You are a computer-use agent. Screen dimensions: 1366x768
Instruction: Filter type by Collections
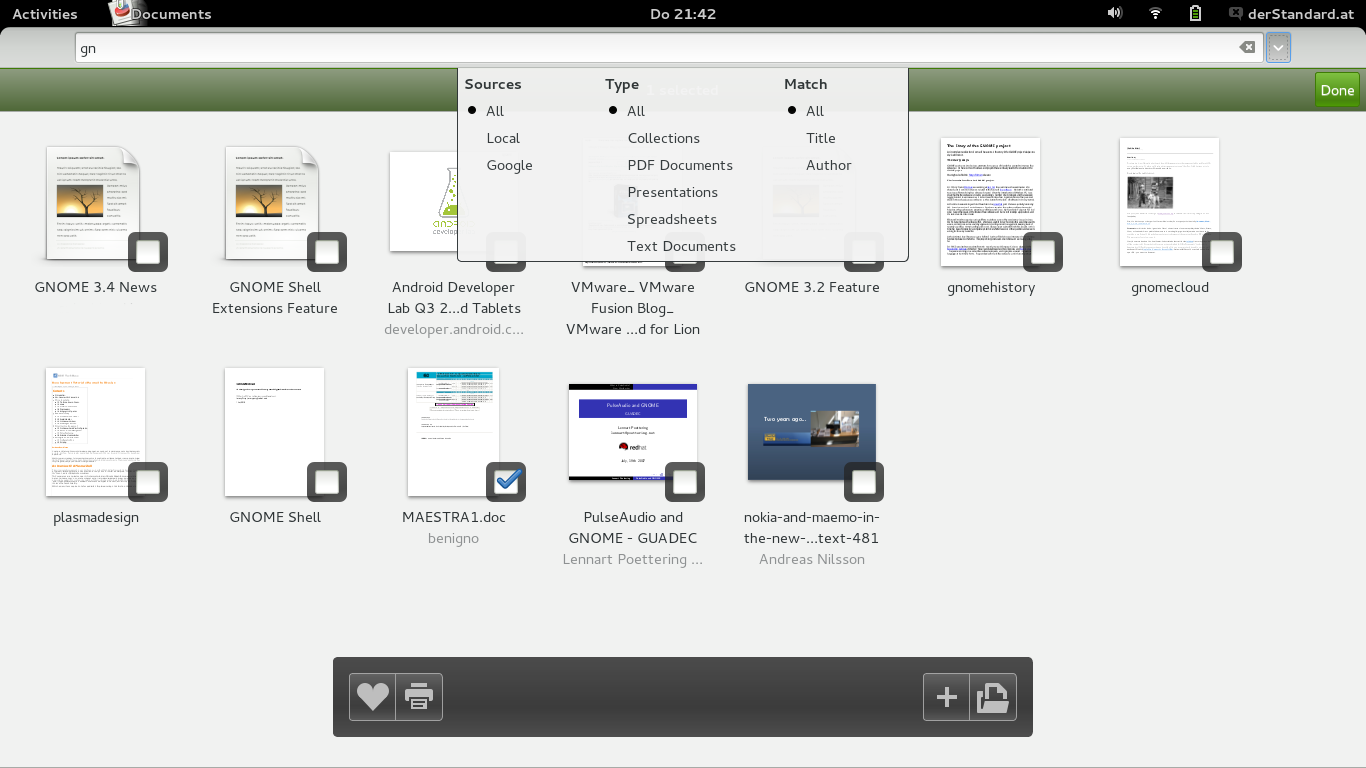coord(663,138)
